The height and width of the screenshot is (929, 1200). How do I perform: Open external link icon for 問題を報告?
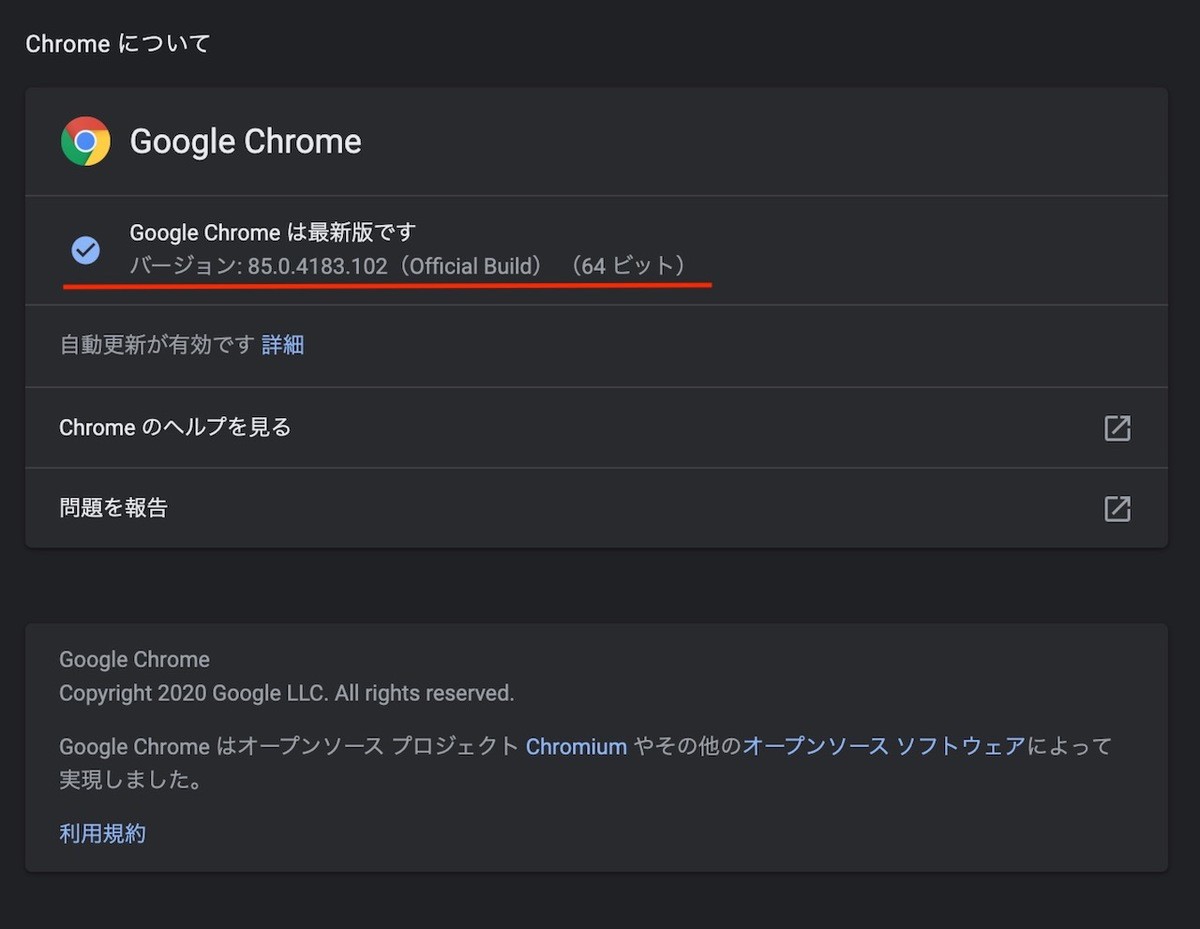[x=1117, y=508]
